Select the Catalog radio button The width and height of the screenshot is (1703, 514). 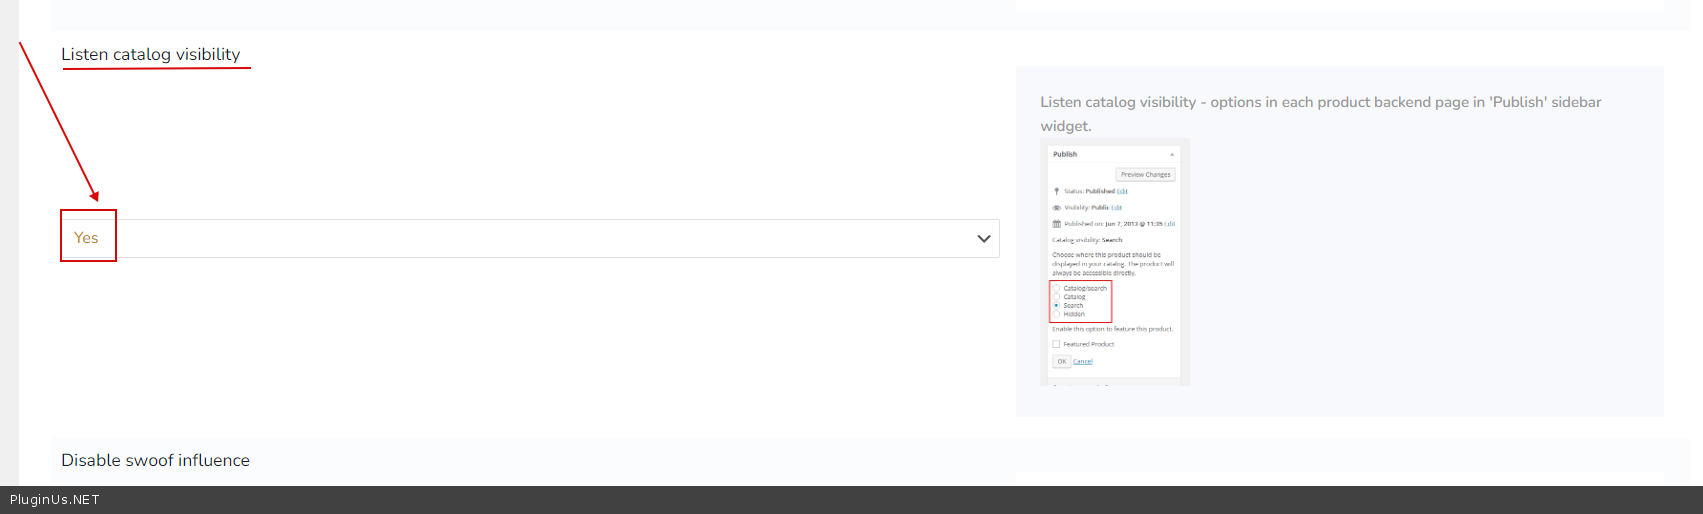pyautogui.click(x=1057, y=297)
